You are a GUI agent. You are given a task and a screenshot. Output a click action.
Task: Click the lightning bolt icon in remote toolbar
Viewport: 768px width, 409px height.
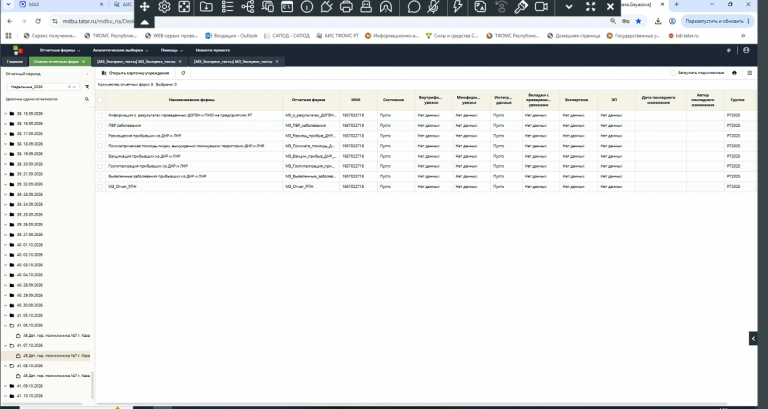(457, 7)
